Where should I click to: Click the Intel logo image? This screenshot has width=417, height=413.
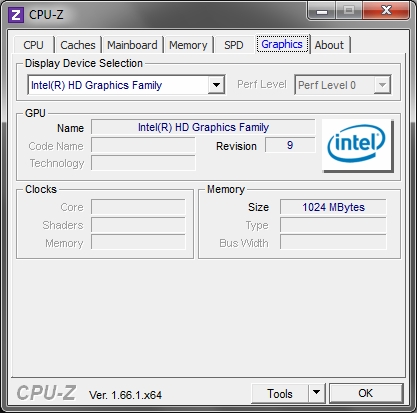[x=358, y=146]
